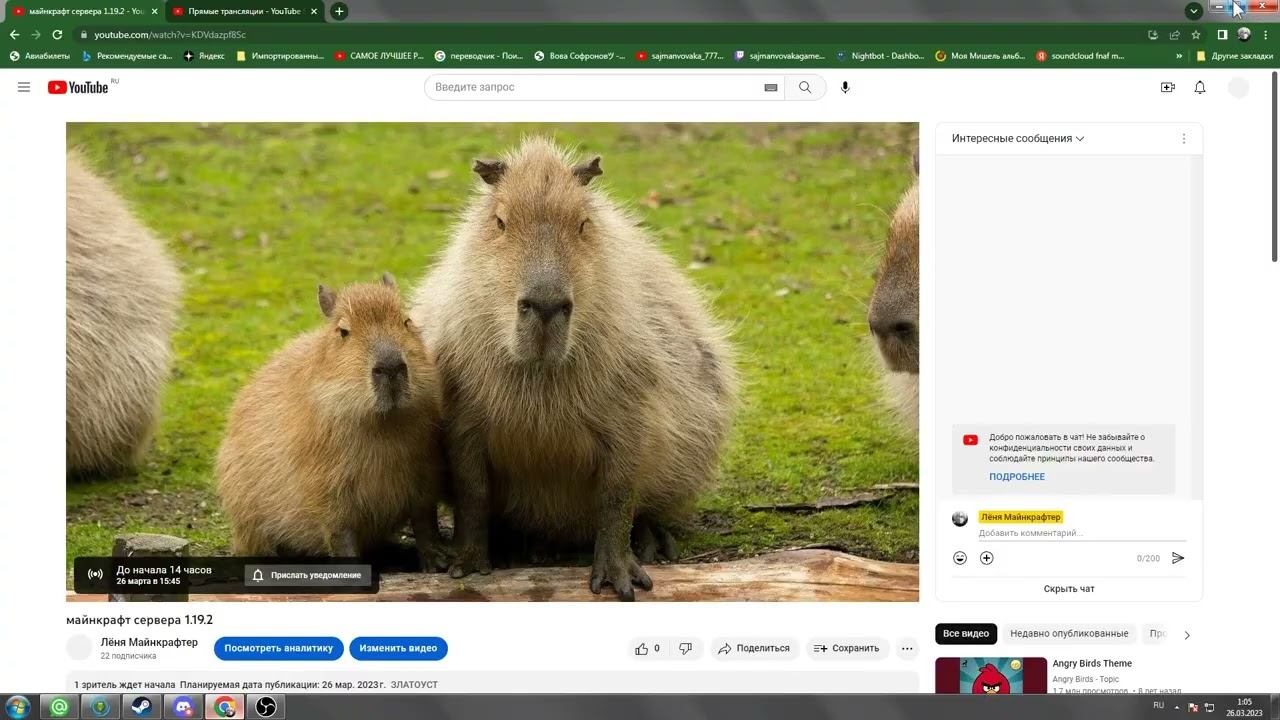Like the video with thumbs up

[642, 648]
